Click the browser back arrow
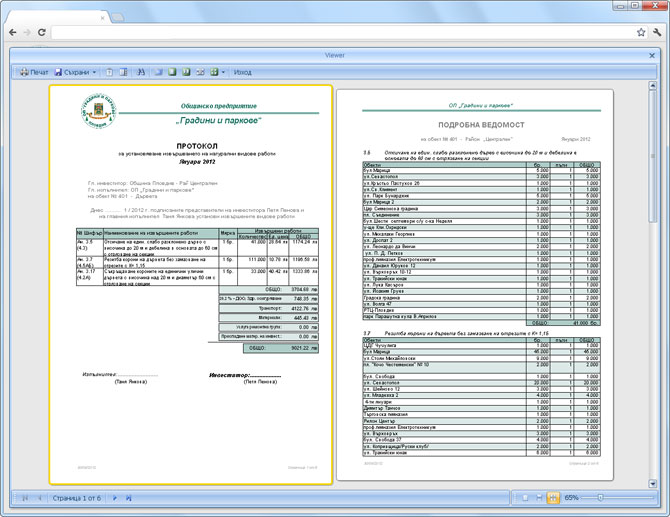This screenshot has width=670, height=517. pos(12,32)
